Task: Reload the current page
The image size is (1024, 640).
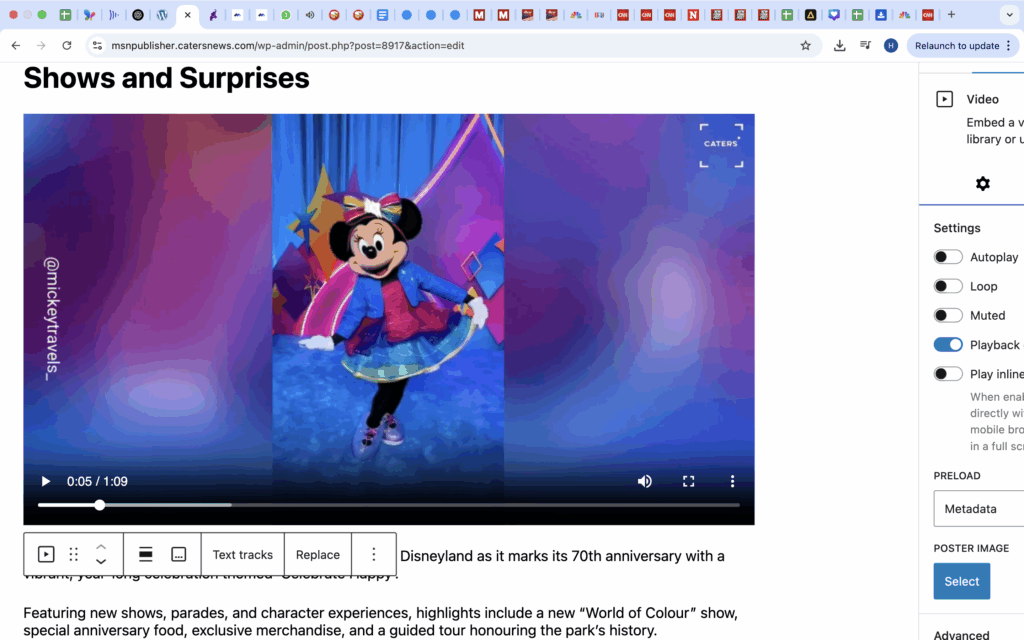Action: click(67, 46)
